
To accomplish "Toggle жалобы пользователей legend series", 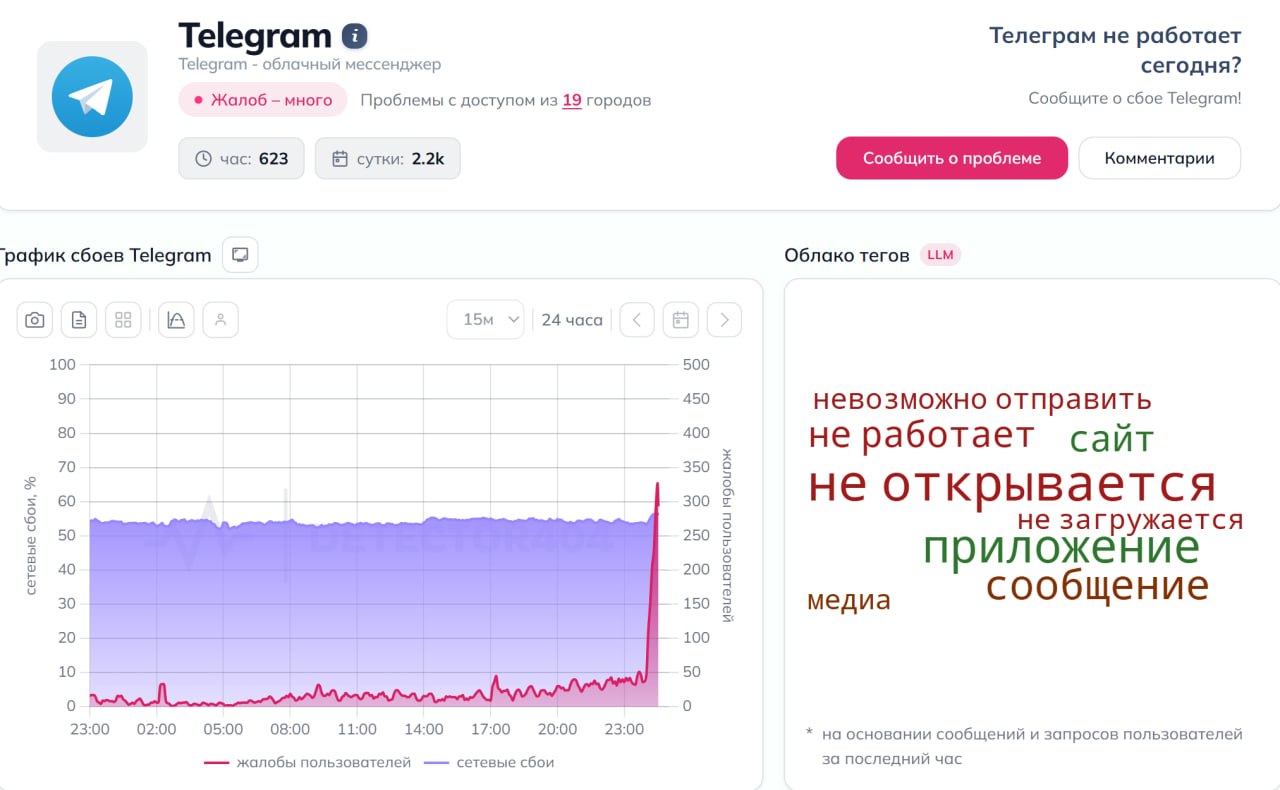I will tap(308, 762).
